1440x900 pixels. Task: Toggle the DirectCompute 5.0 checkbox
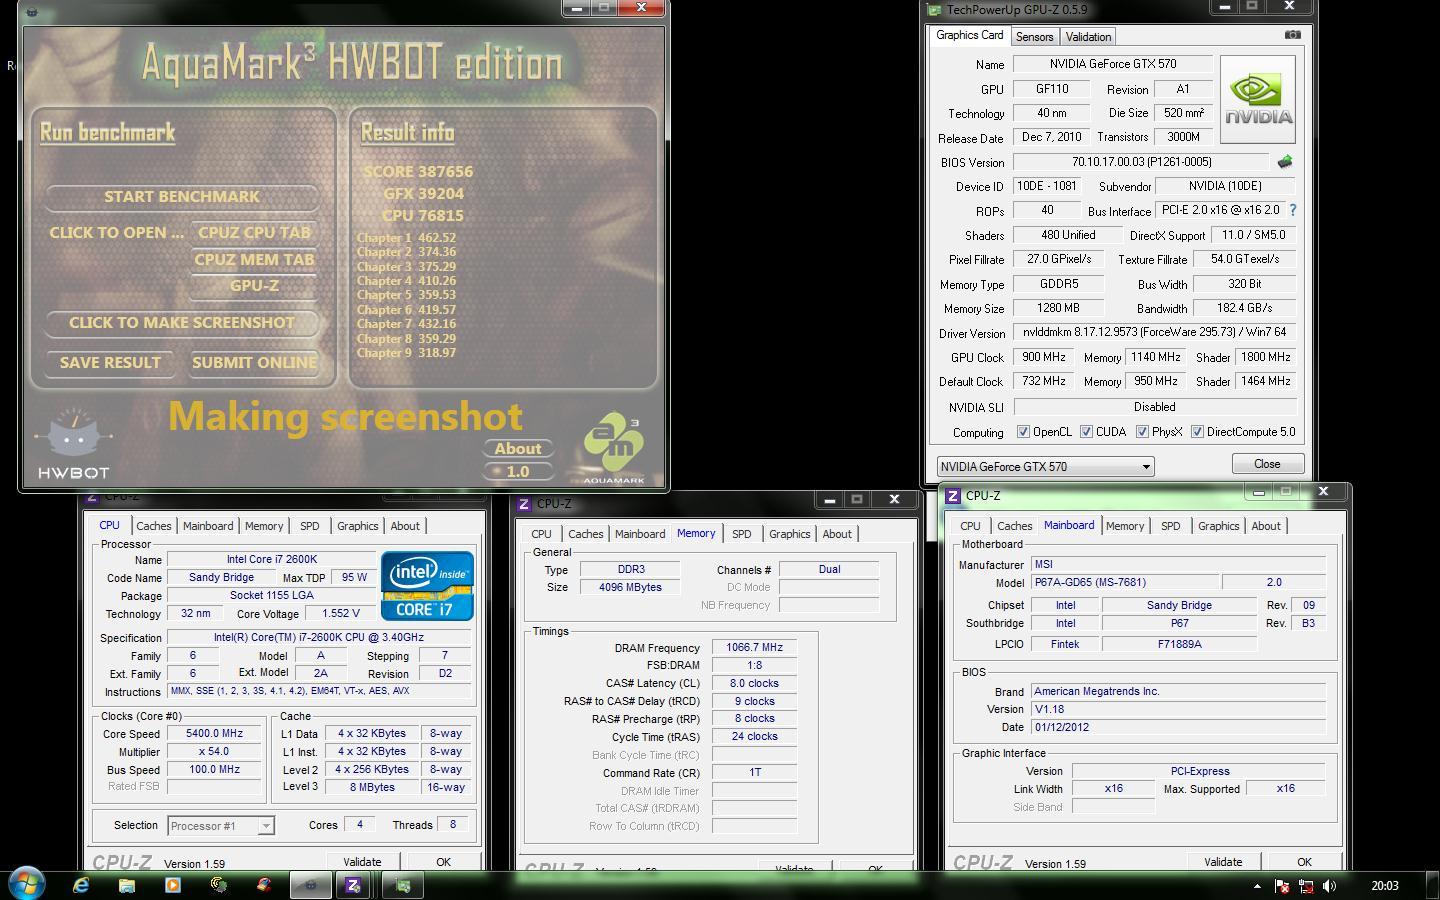coord(1197,432)
